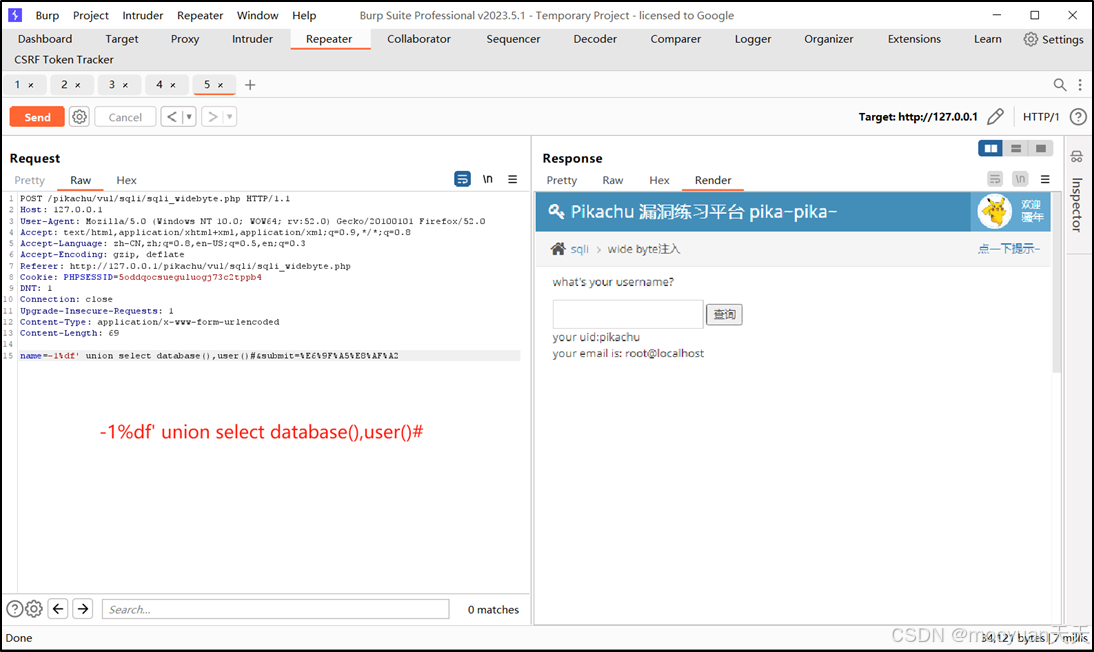Screen dimensions: 1094x652
Task: Add new Repeater tab with plus
Action: click(x=250, y=84)
